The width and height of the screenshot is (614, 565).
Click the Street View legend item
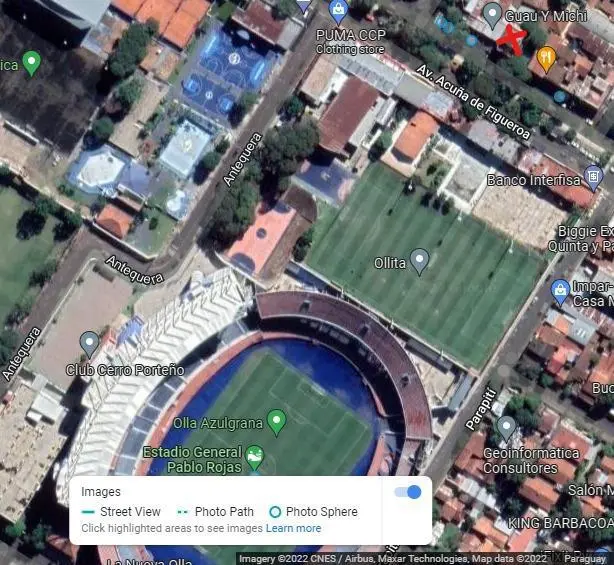121,512
